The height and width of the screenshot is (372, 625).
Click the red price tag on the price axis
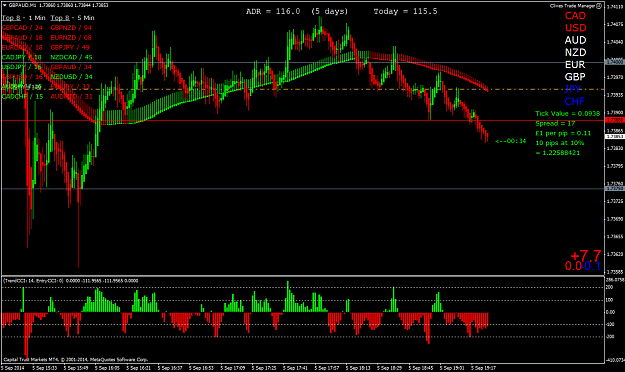(615, 120)
